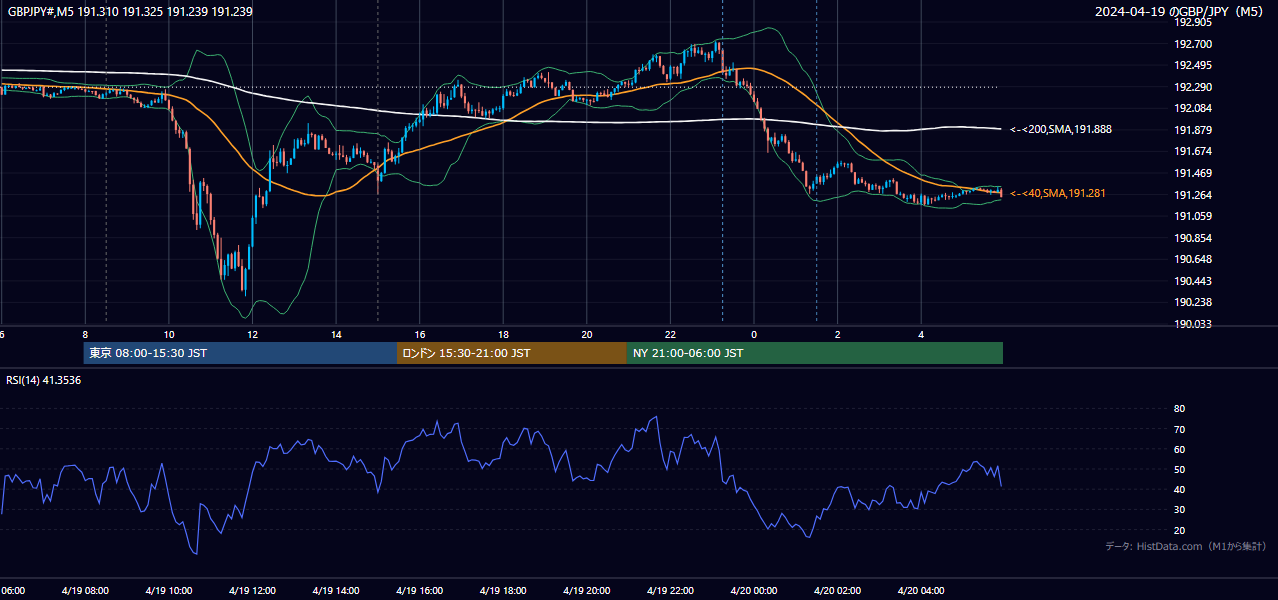
Task: Click the bottom time label 4/19 22:00
Action: tap(670, 590)
